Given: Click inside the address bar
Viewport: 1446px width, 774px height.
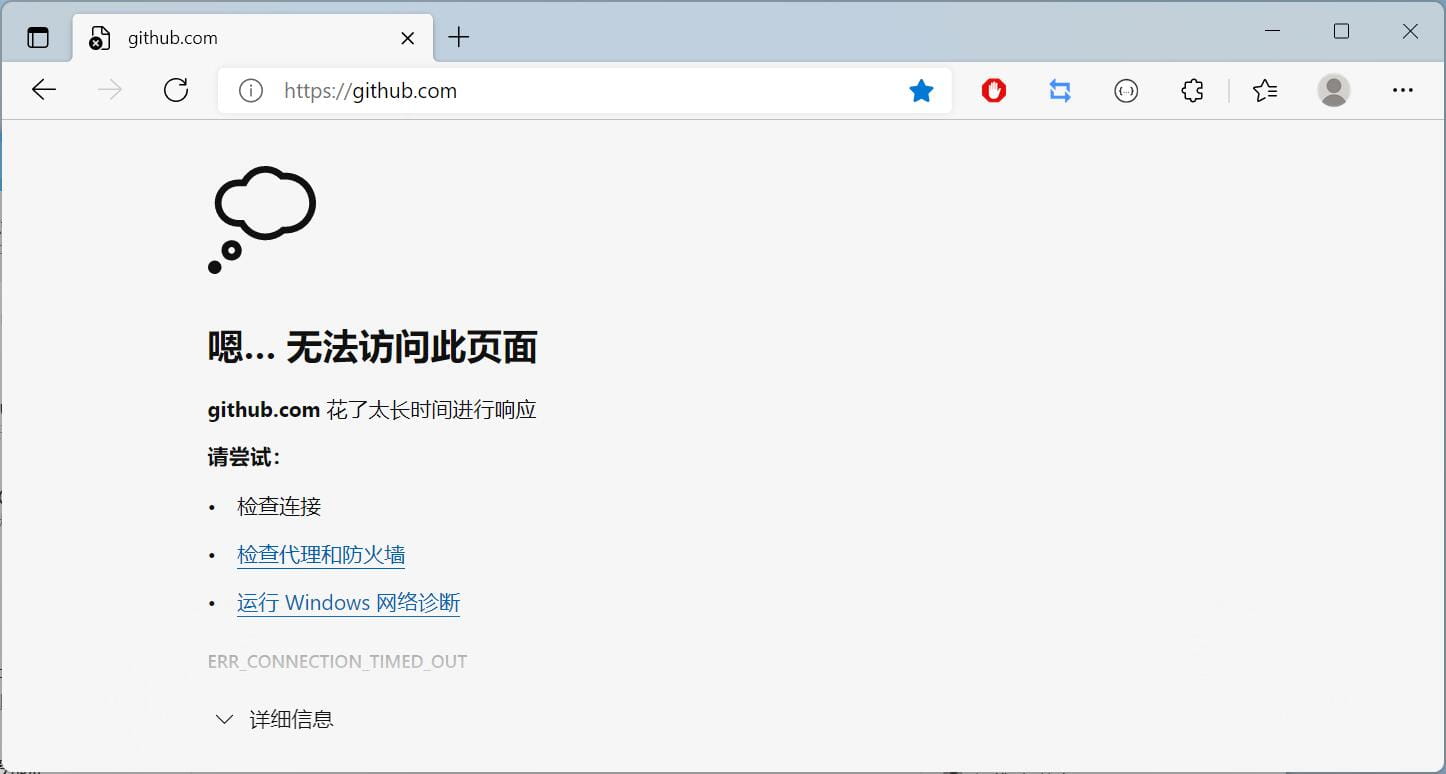Looking at the screenshot, I should click(x=600, y=90).
